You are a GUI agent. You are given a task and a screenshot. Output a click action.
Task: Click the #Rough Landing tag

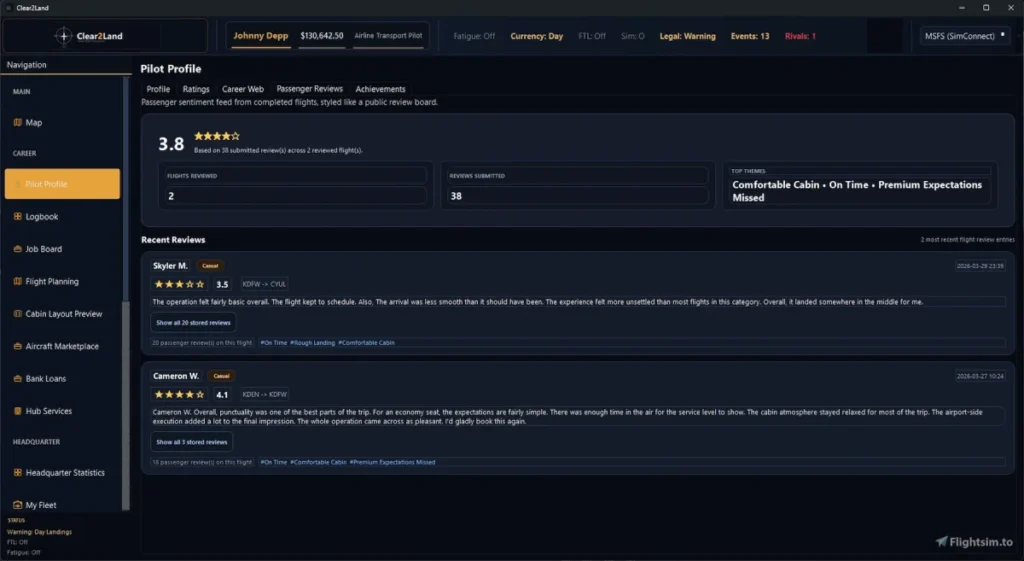point(313,343)
